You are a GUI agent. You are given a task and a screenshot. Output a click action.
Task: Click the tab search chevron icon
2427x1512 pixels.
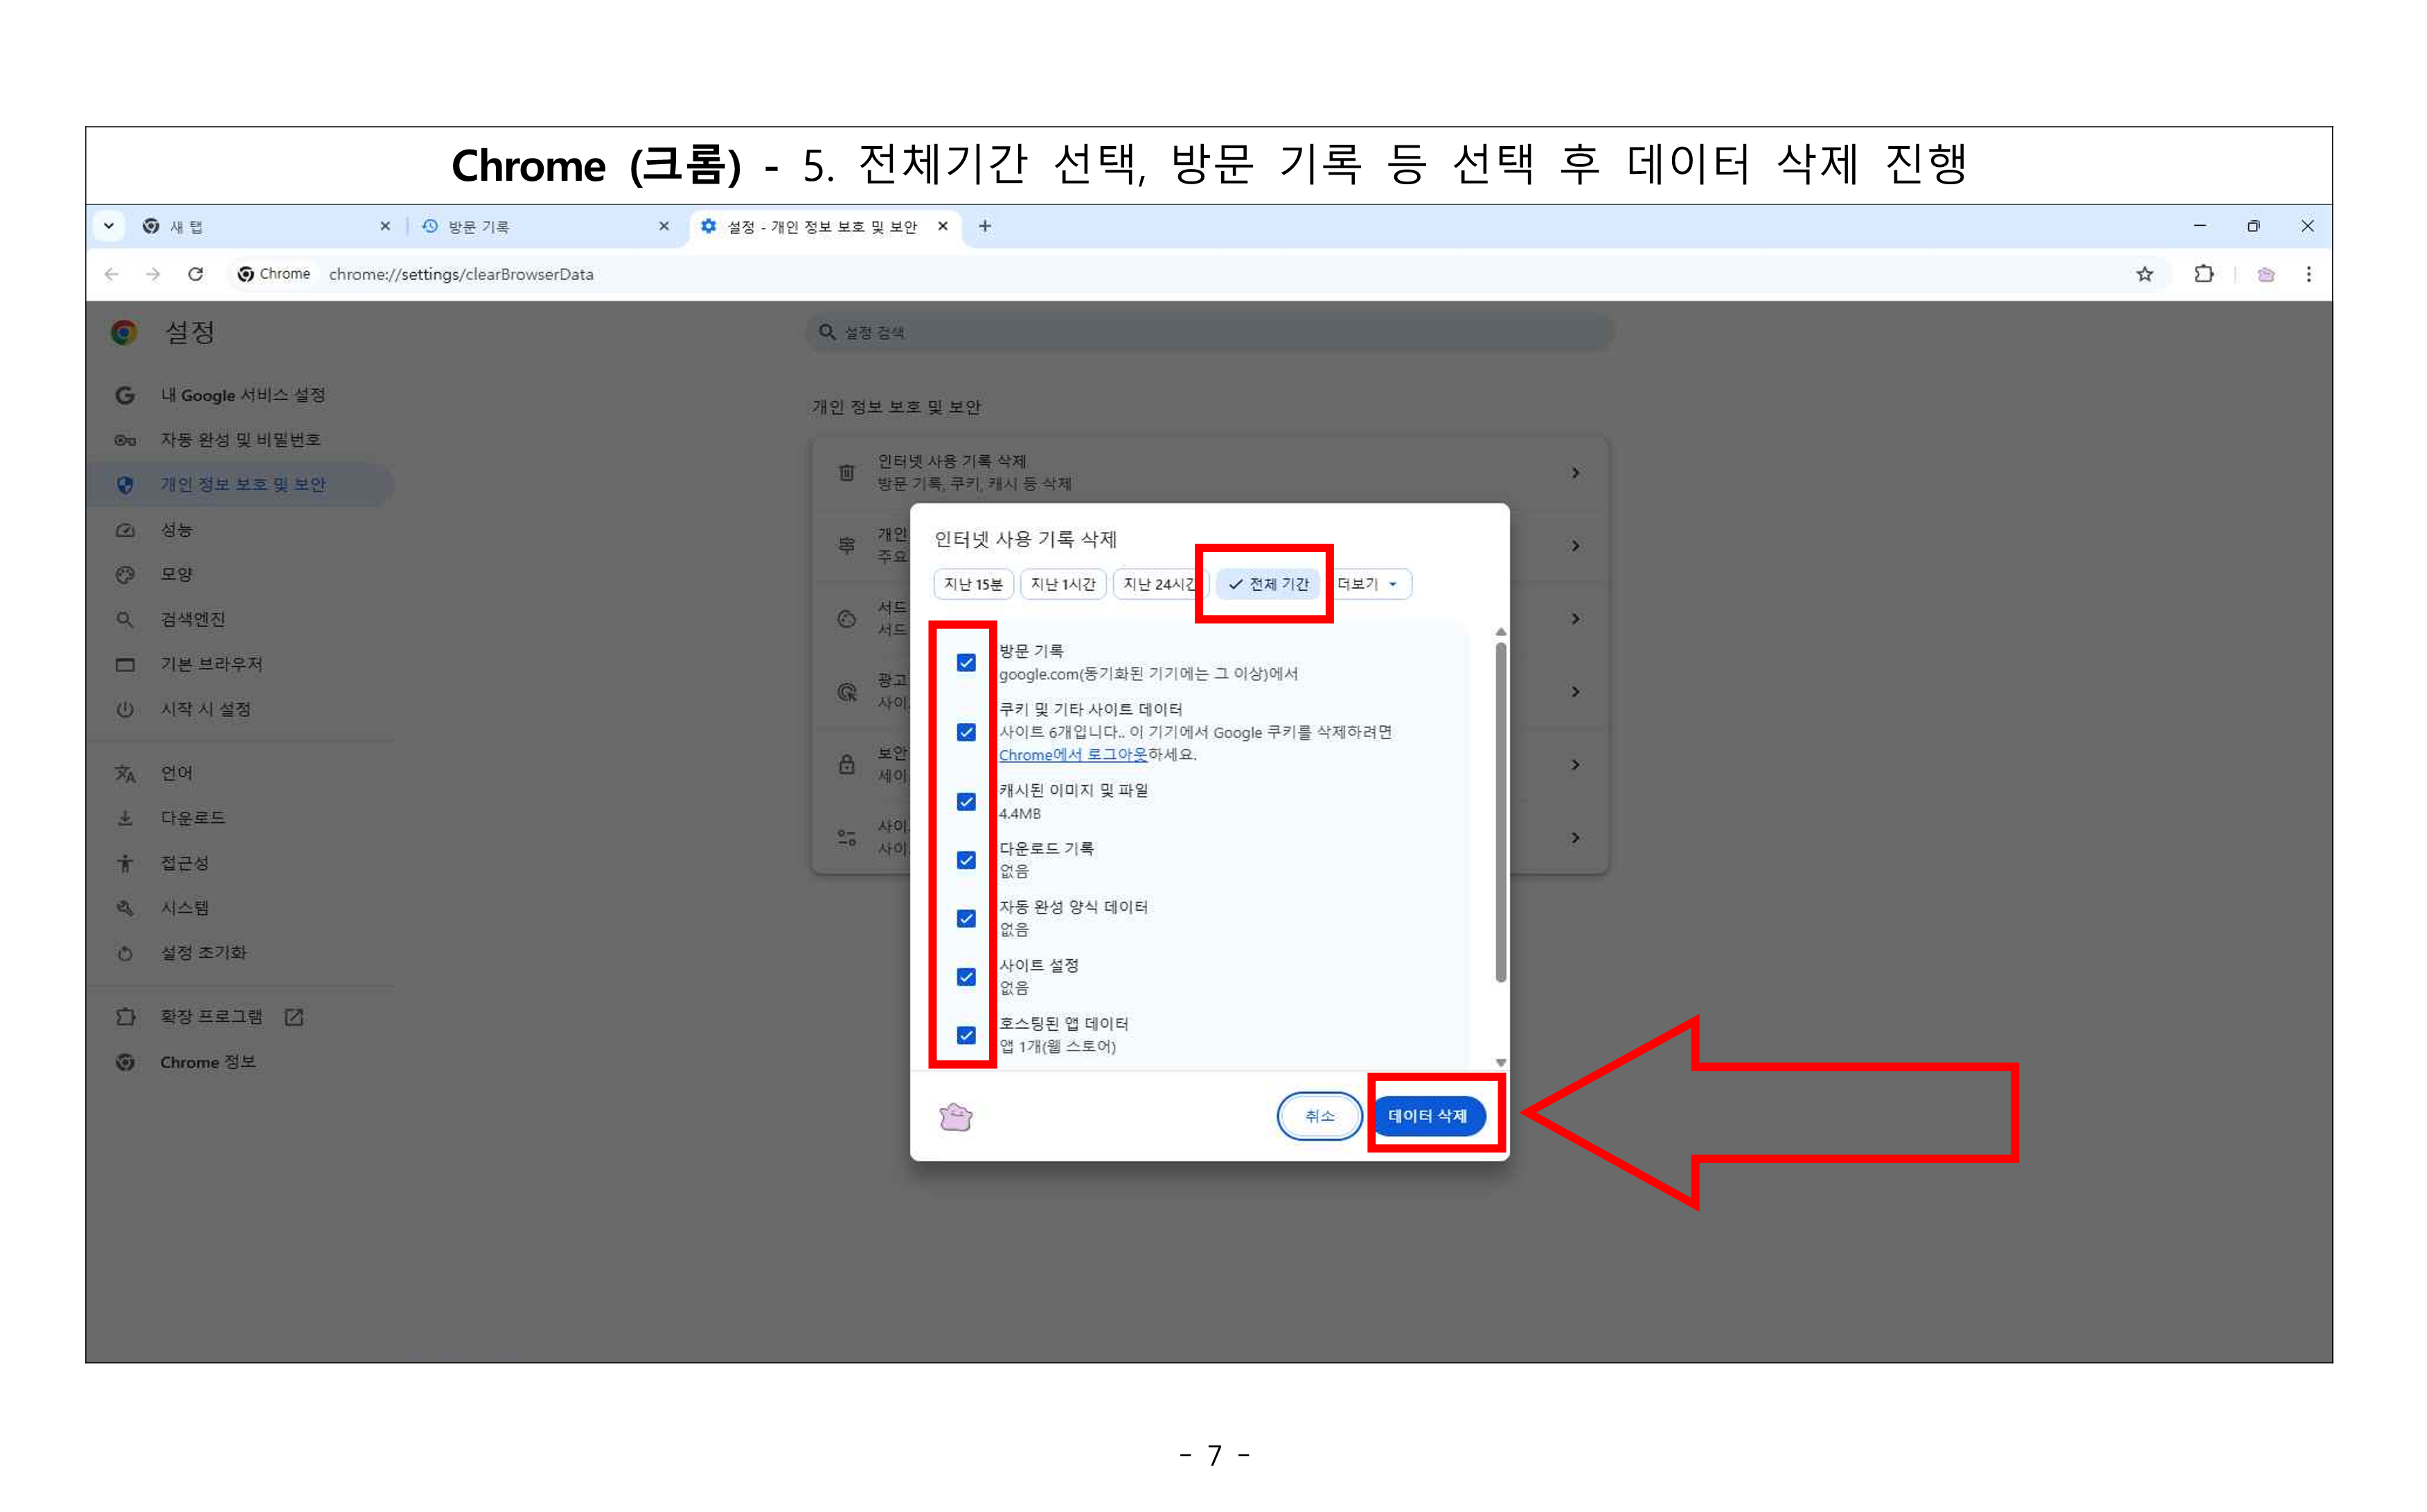pyautogui.click(x=109, y=227)
